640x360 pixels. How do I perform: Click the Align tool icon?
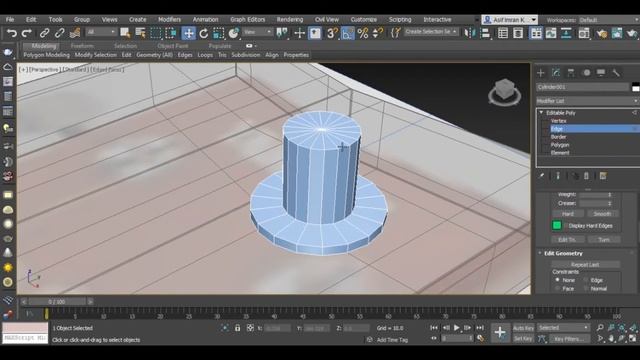point(485,33)
